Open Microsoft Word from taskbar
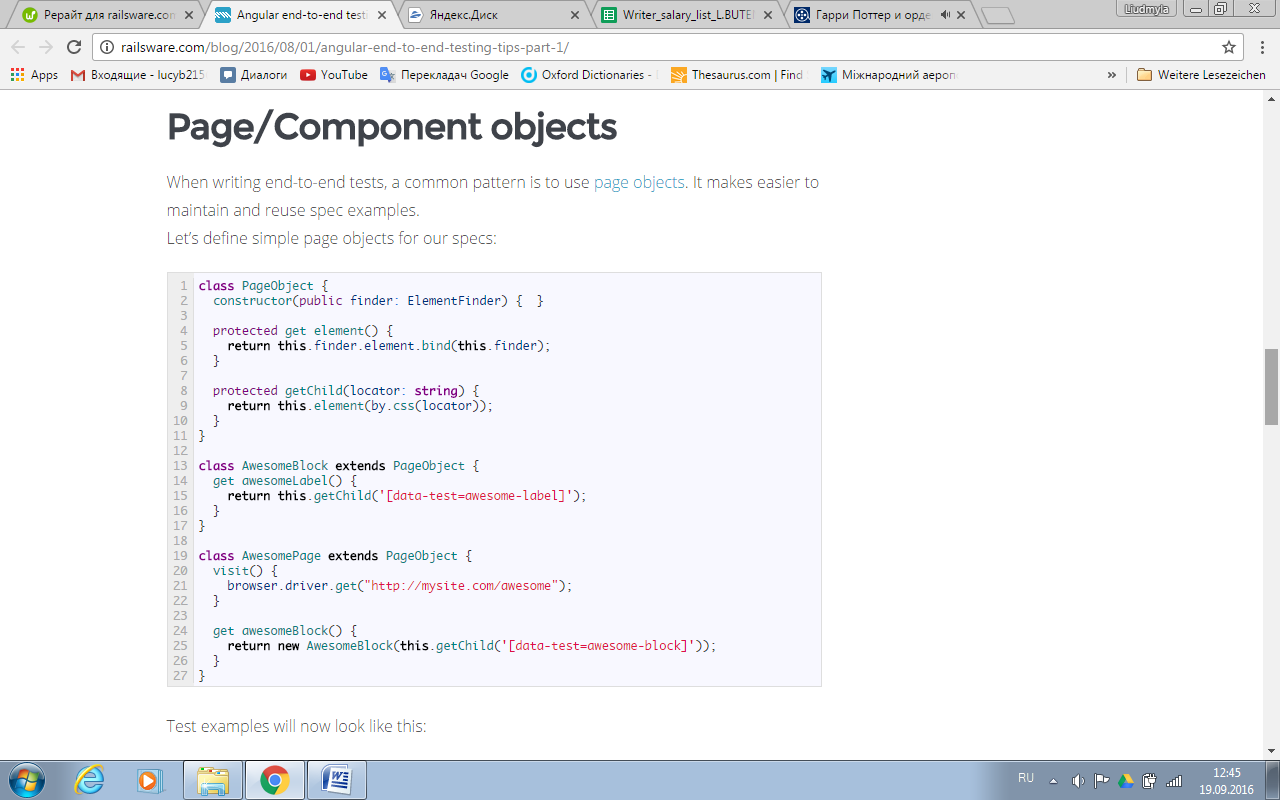 [336, 780]
